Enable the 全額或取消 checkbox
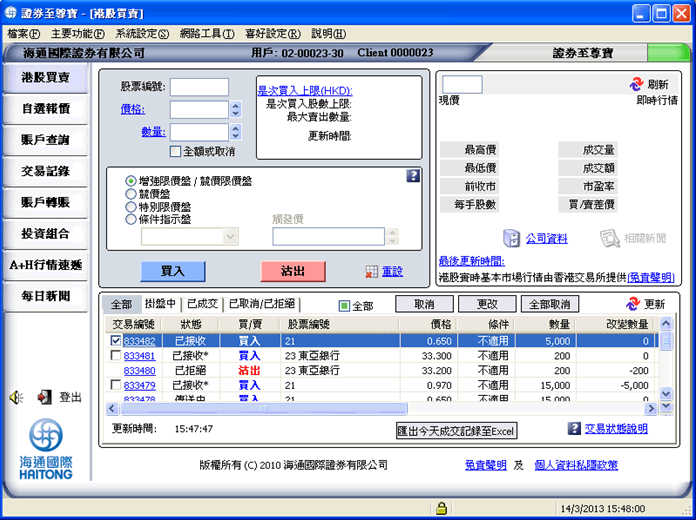The image size is (697, 521). click(176, 152)
